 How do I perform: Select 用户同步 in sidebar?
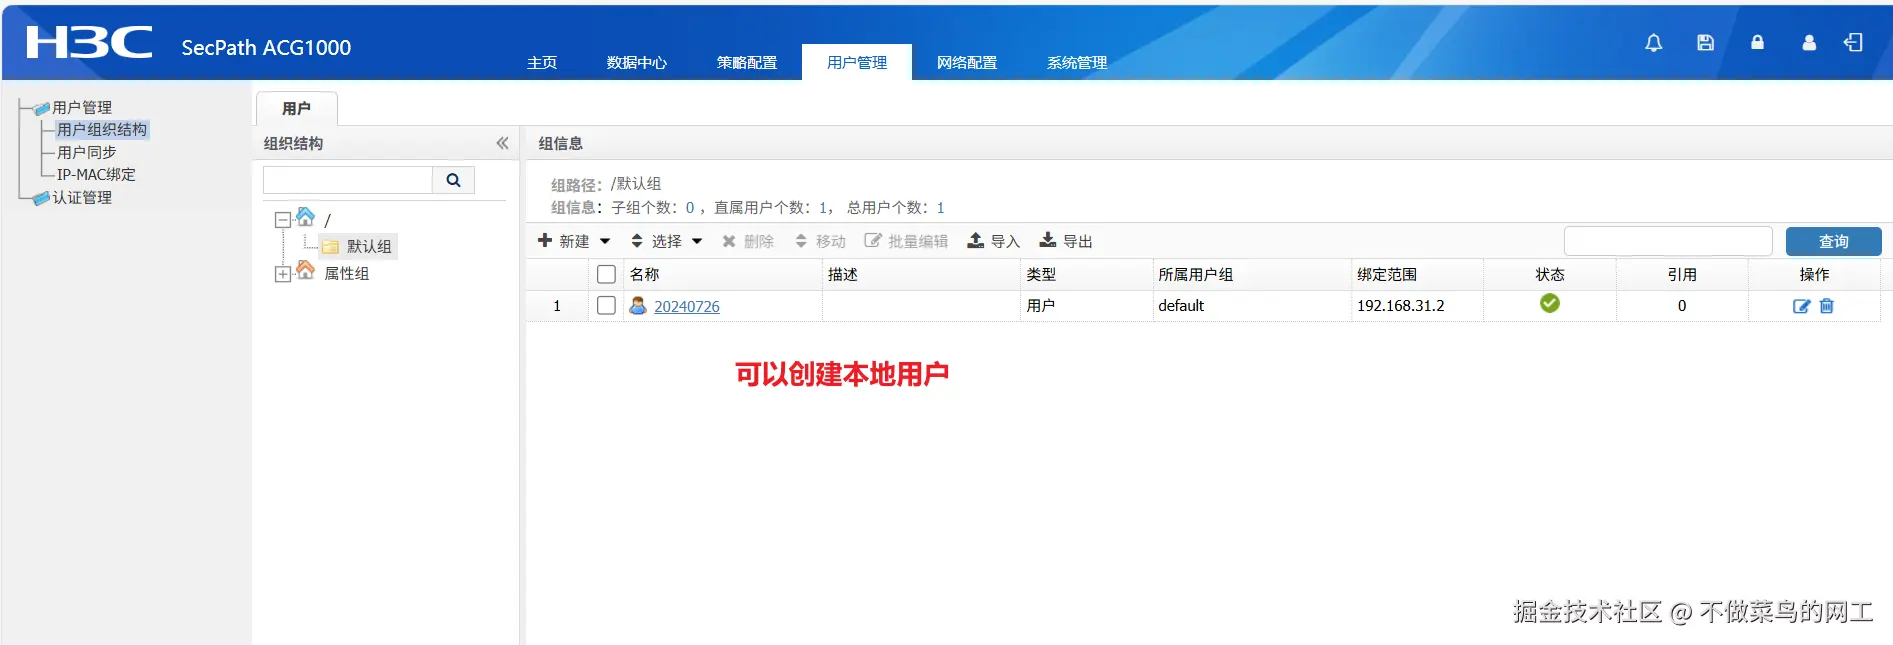(87, 152)
